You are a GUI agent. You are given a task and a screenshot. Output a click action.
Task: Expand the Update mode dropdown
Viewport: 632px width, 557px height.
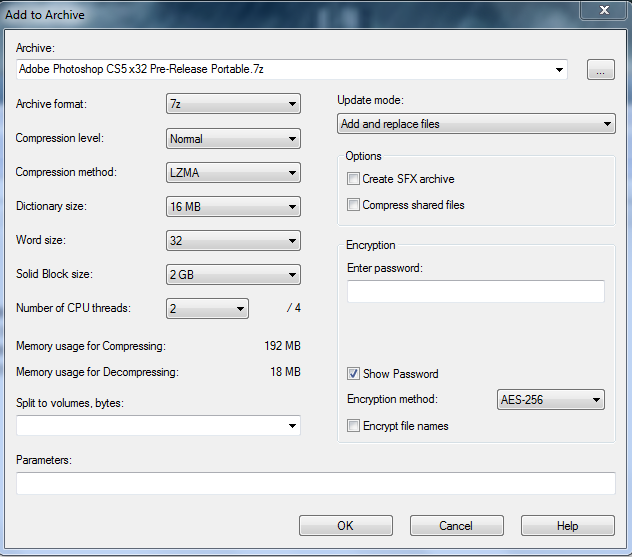476,124
